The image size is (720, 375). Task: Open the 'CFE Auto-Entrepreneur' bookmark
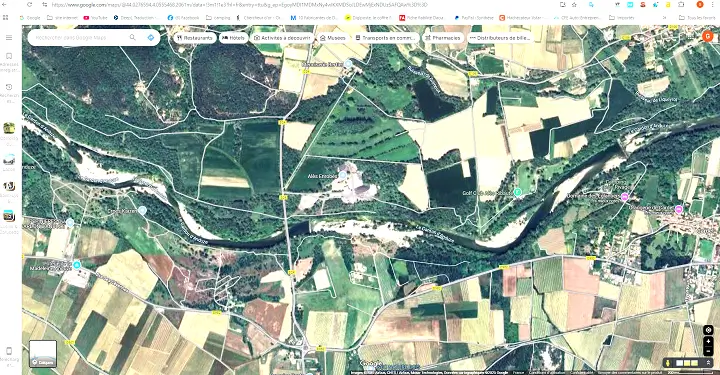[577, 17]
